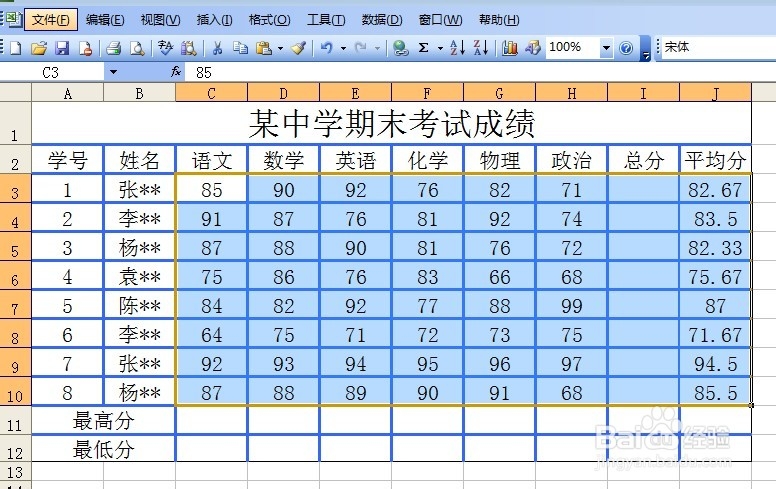
Task: Open the 插入(I) menu
Action: 214,20
